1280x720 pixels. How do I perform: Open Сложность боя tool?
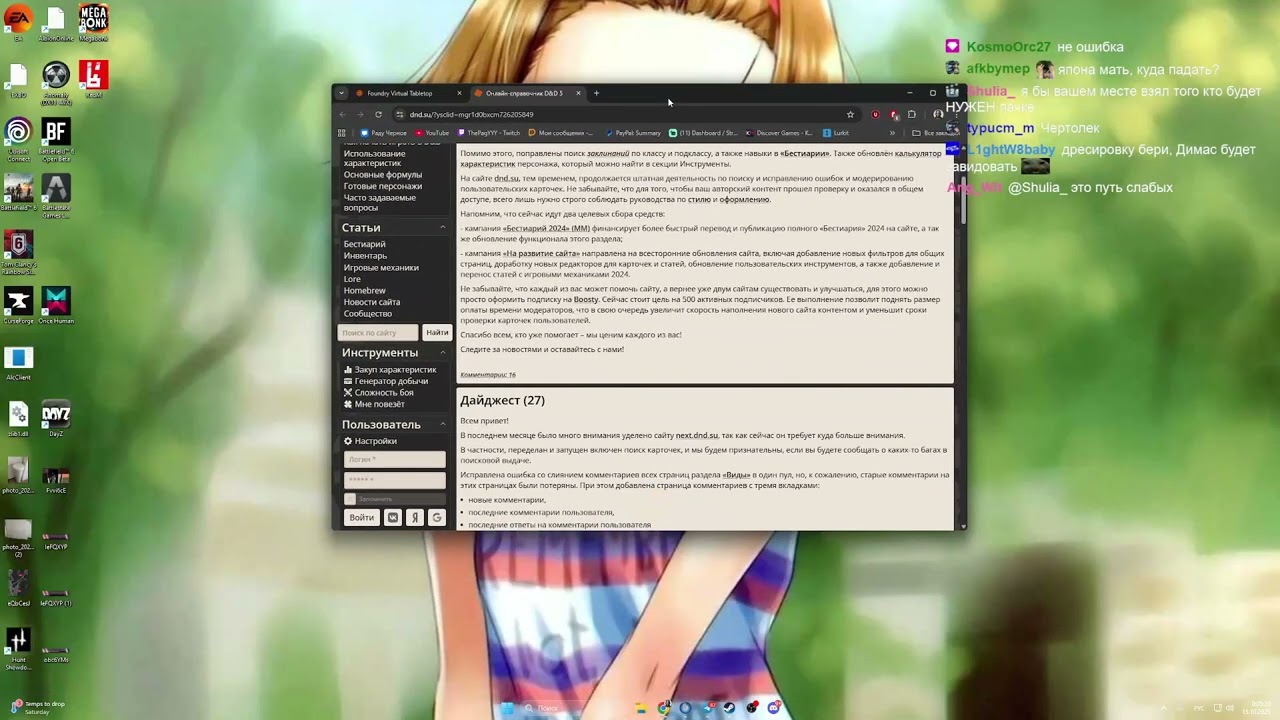pyautogui.click(x=379, y=393)
